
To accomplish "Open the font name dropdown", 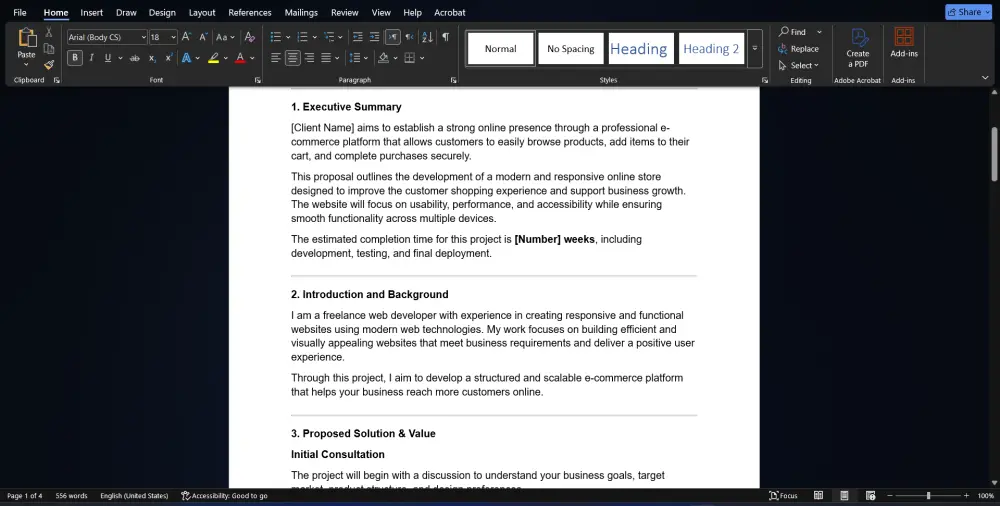I will coord(143,38).
